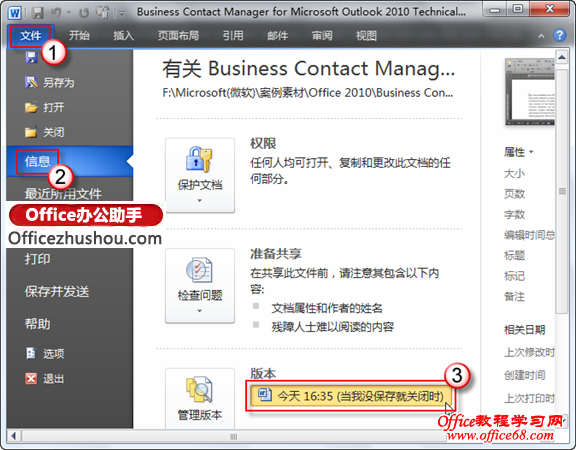The height and width of the screenshot is (450, 576).
Task: Choose 另存为 in backstage menu
Action: coord(50,83)
